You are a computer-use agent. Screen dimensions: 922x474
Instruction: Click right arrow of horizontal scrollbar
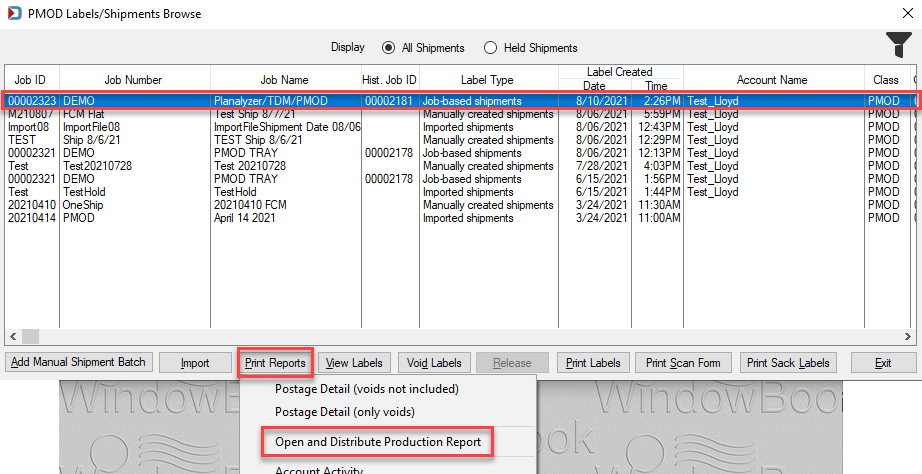908,336
